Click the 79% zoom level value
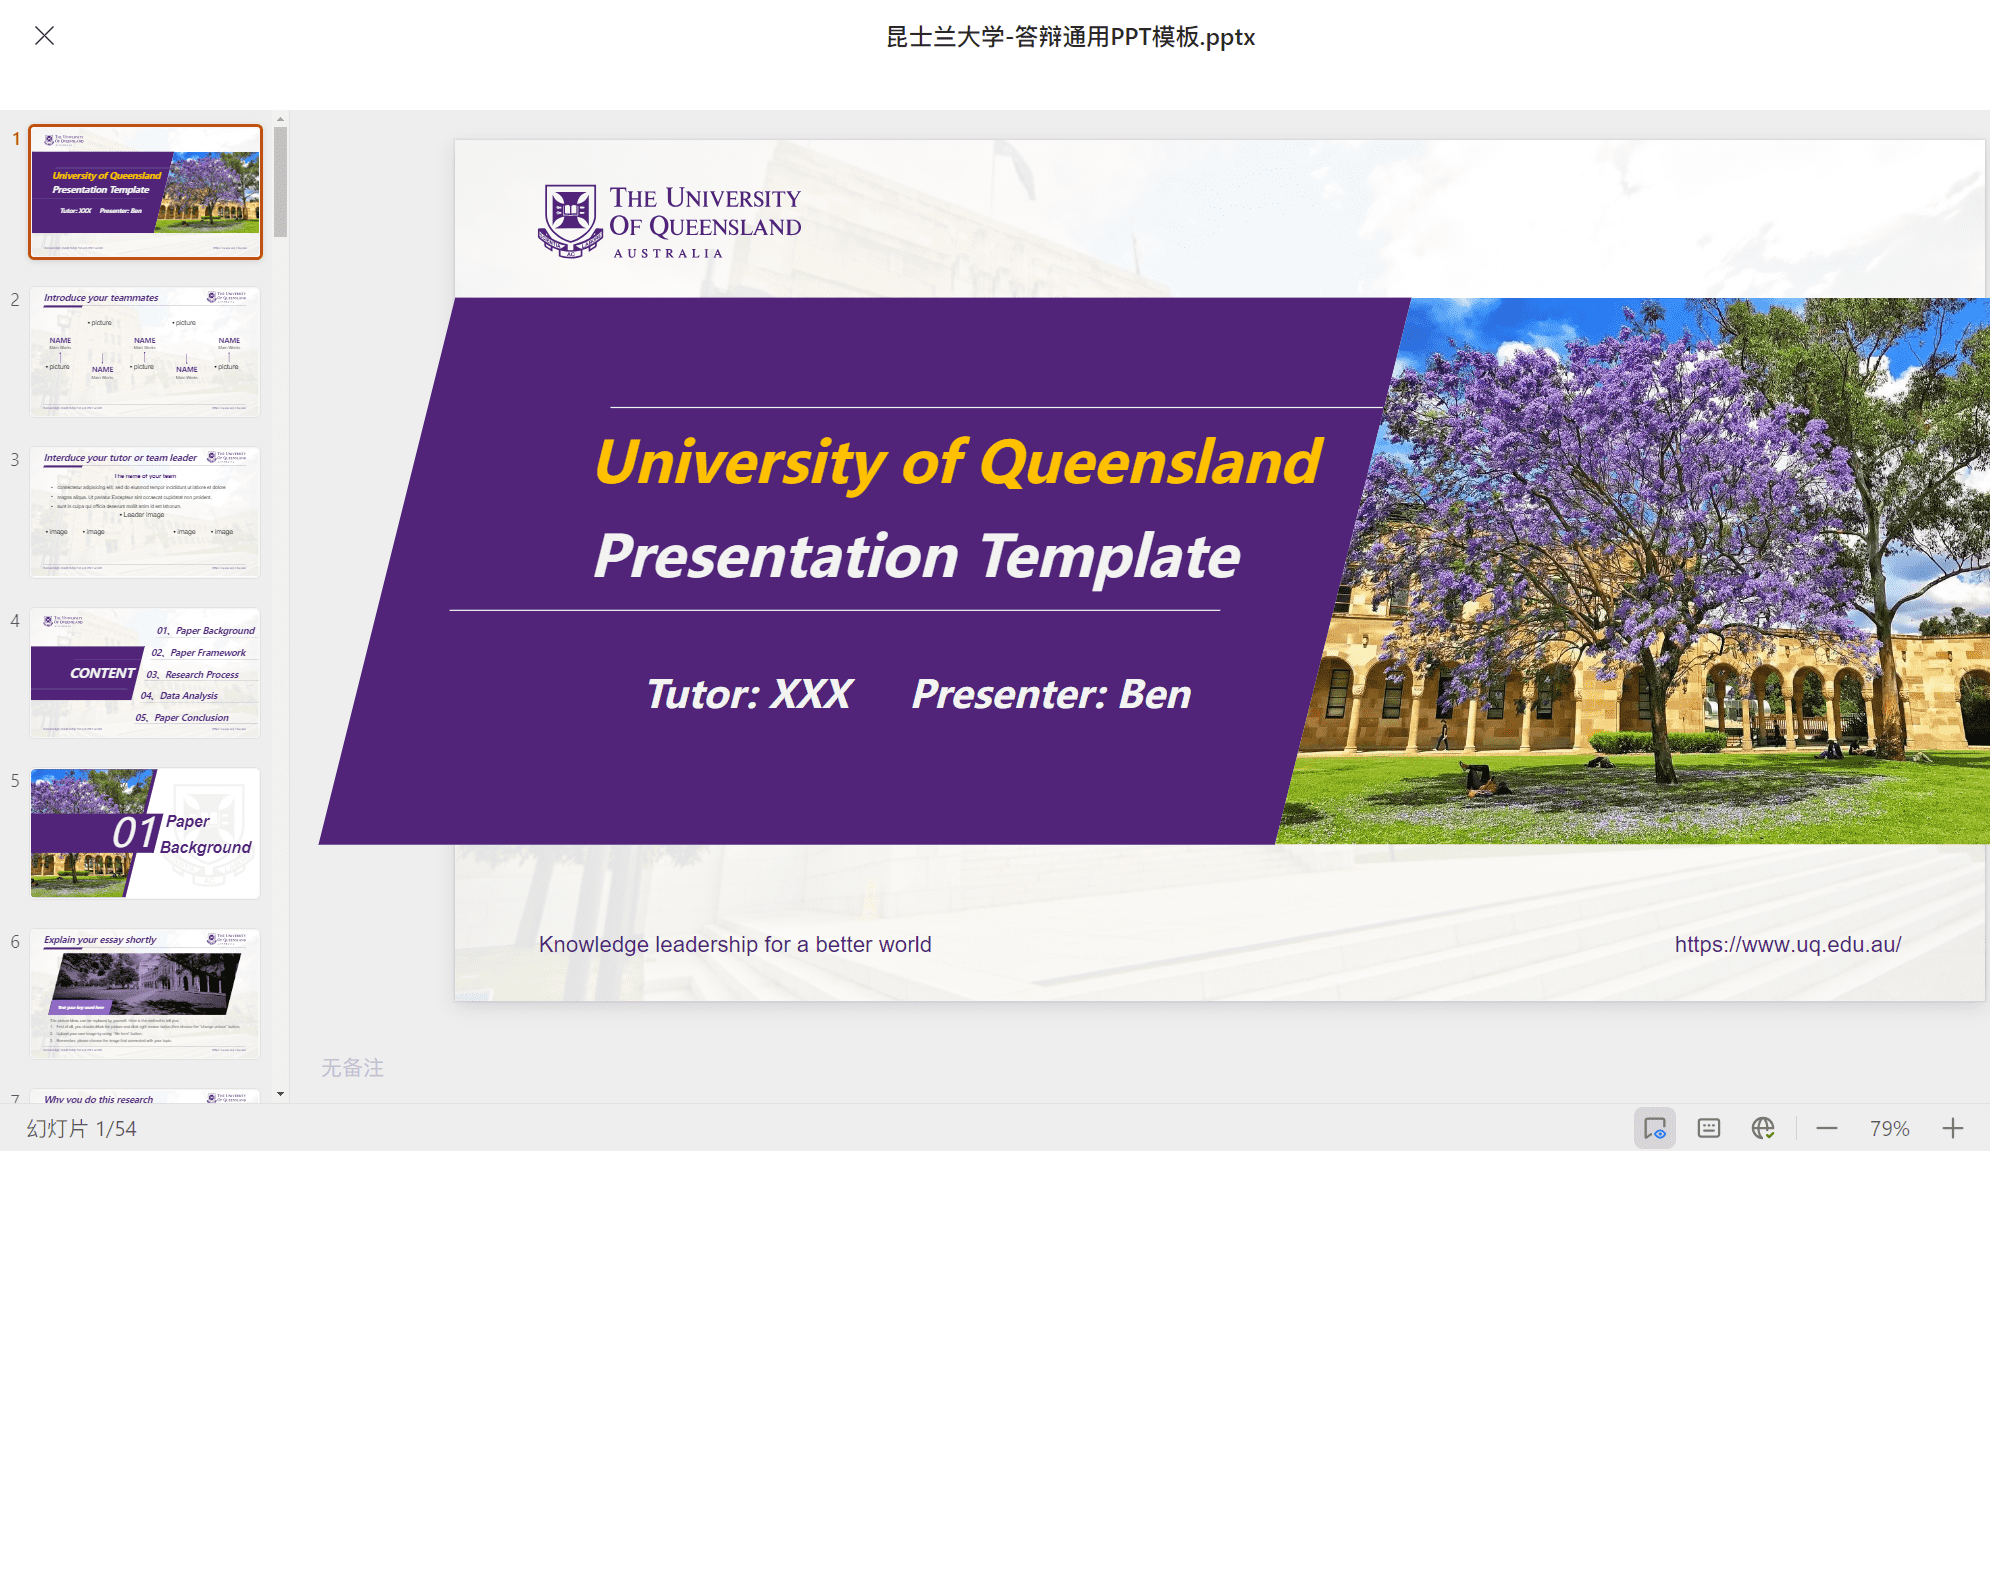This screenshot has width=1990, height=1590. click(x=1890, y=1128)
